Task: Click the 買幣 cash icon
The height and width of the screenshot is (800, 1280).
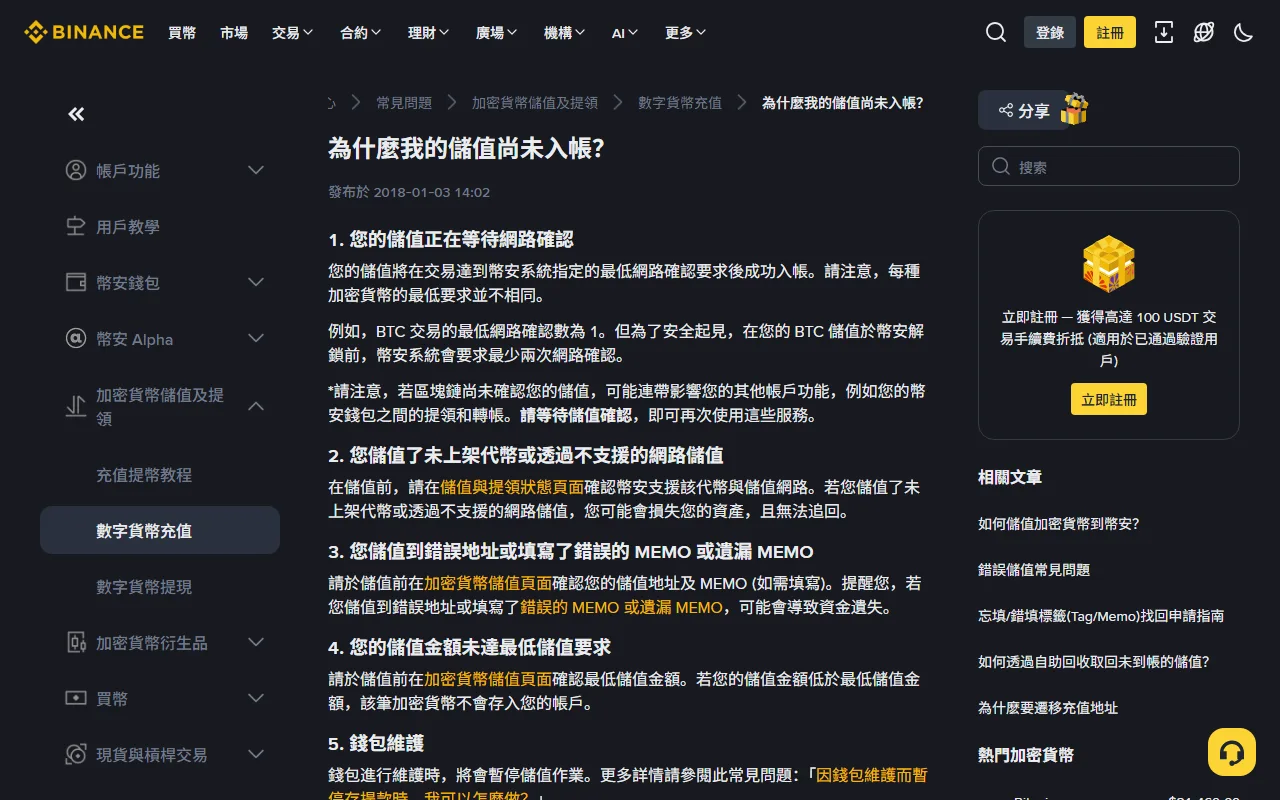Action: [x=76, y=698]
